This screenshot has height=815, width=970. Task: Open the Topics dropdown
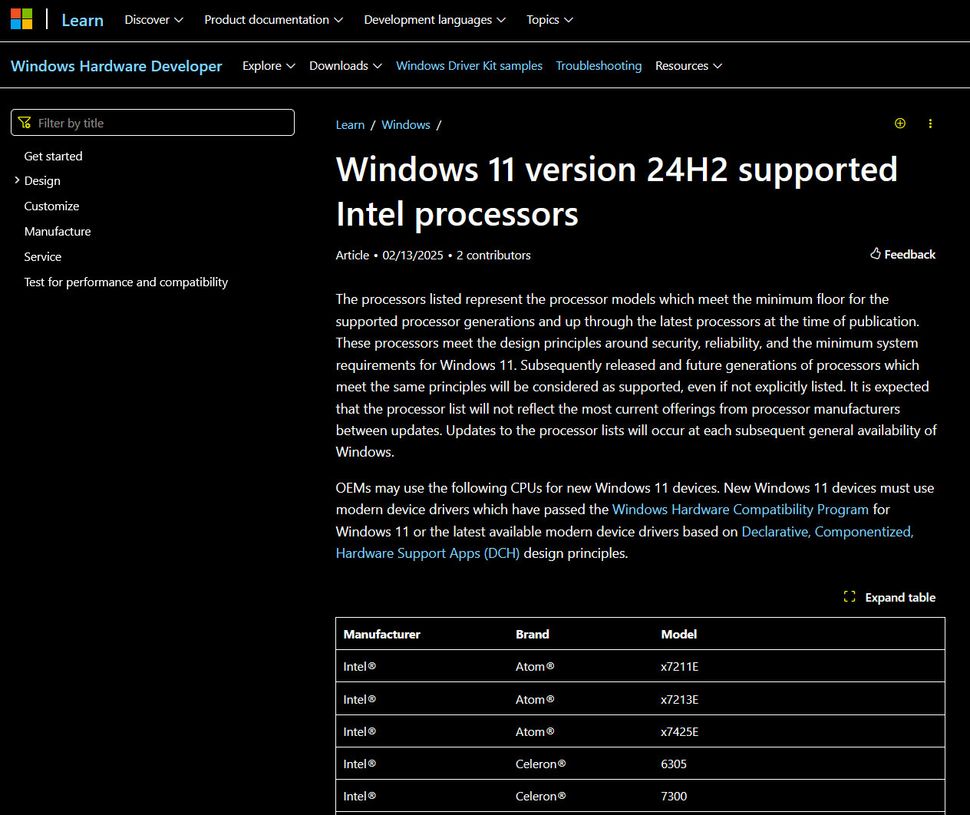(549, 19)
